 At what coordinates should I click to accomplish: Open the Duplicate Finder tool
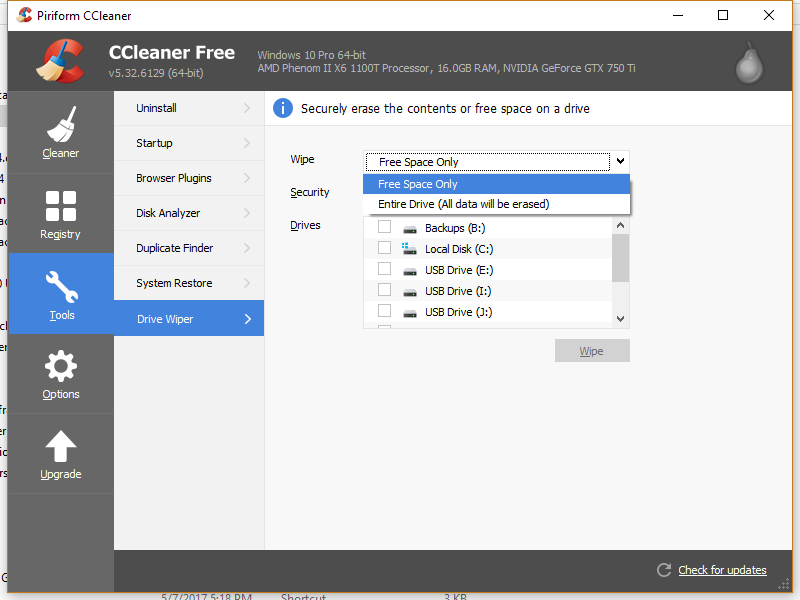(189, 248)
